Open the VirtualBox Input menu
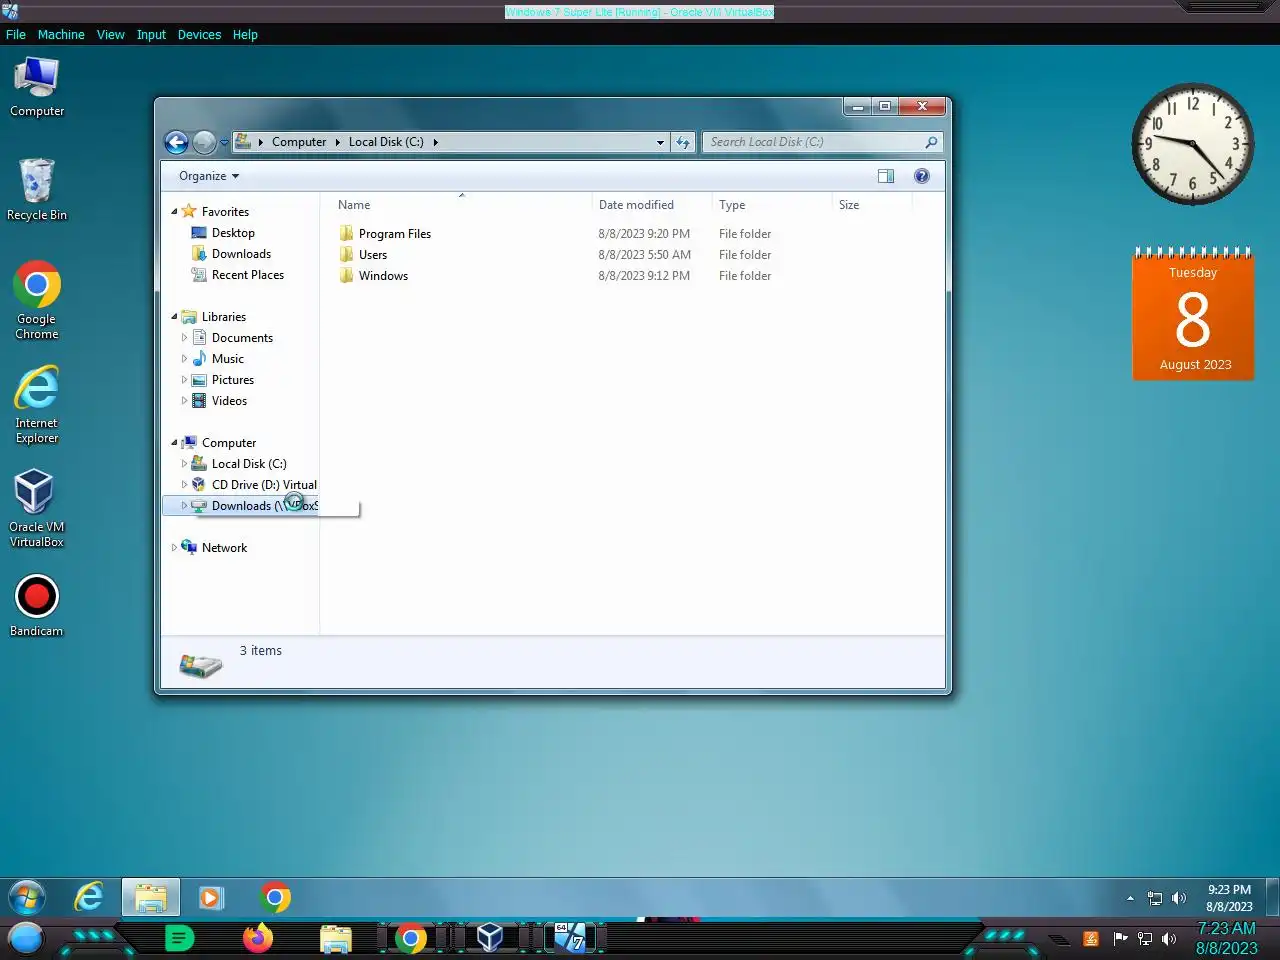 tap(151, 34)
